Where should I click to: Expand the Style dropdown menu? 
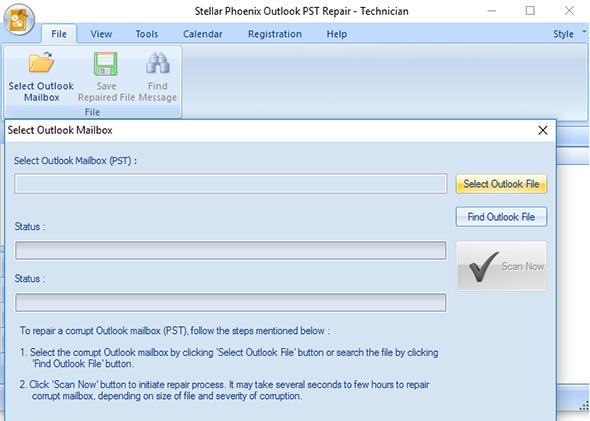click(x=569, y=34)
